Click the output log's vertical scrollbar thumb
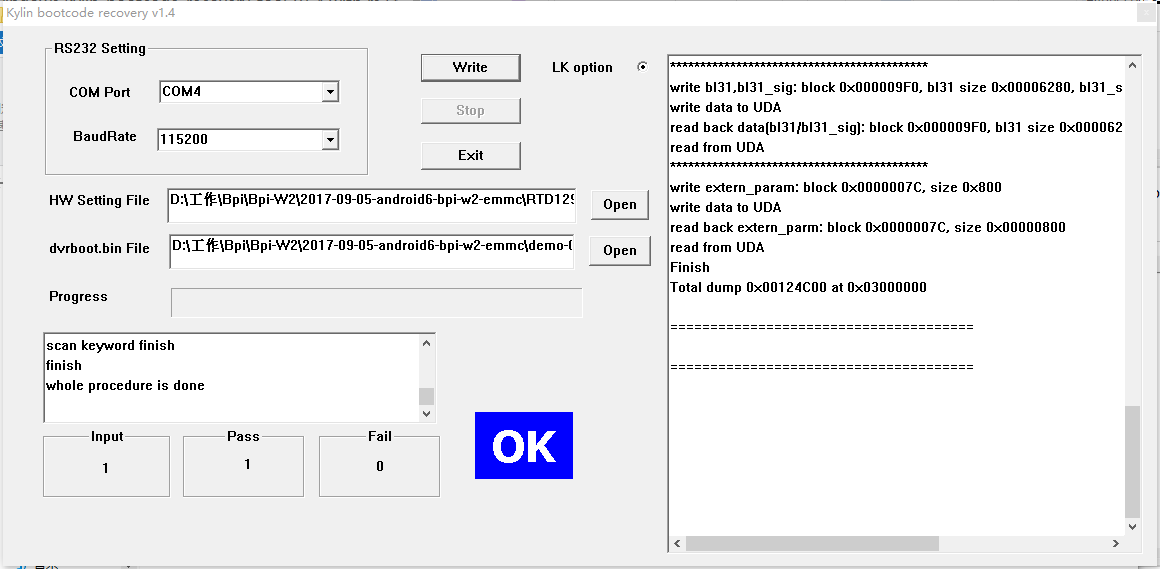The height and width of the screenshot is (569, 1160). [1132, 460]
